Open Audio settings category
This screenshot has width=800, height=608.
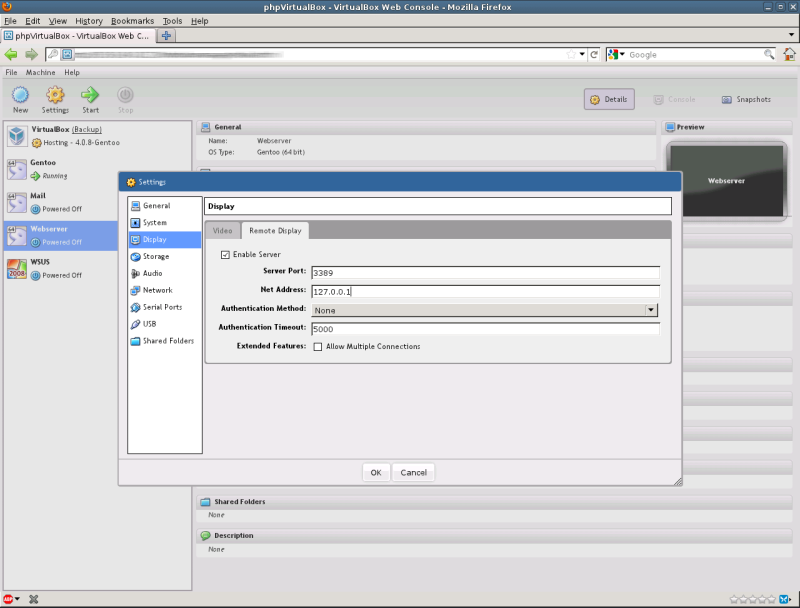[x=164, y=273]
